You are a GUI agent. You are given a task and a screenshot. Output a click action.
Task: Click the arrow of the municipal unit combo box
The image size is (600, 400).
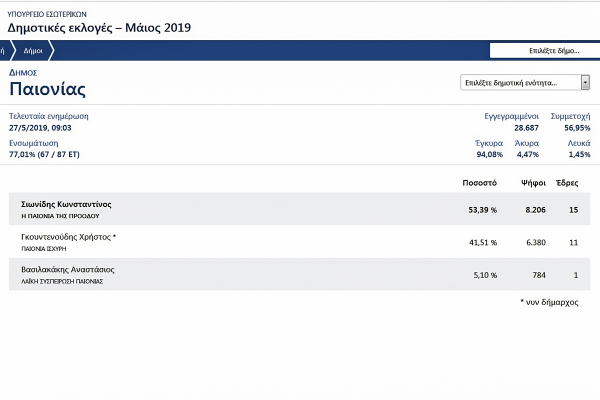pyautogui.click(x=585, y=83)
